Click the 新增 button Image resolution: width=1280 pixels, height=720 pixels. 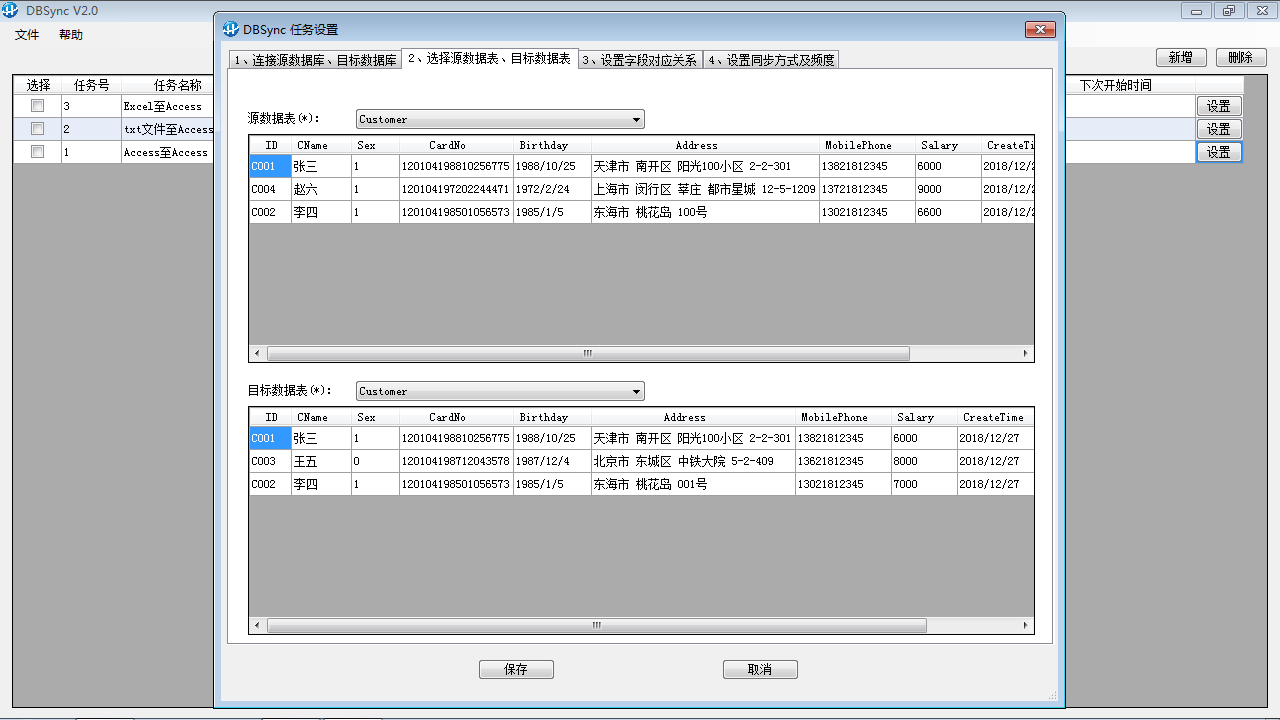click(x=1180, y=57)
